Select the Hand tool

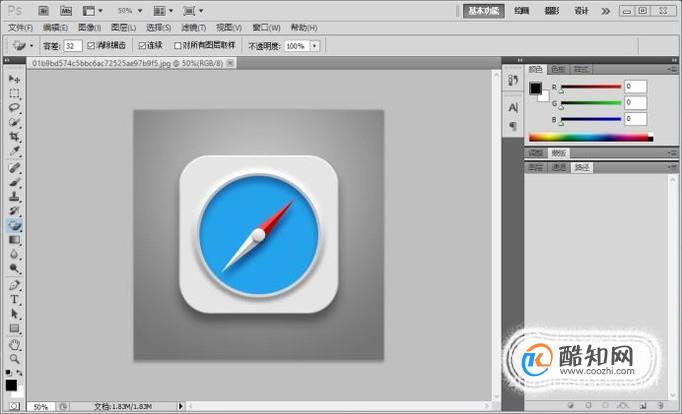(14, 345)
